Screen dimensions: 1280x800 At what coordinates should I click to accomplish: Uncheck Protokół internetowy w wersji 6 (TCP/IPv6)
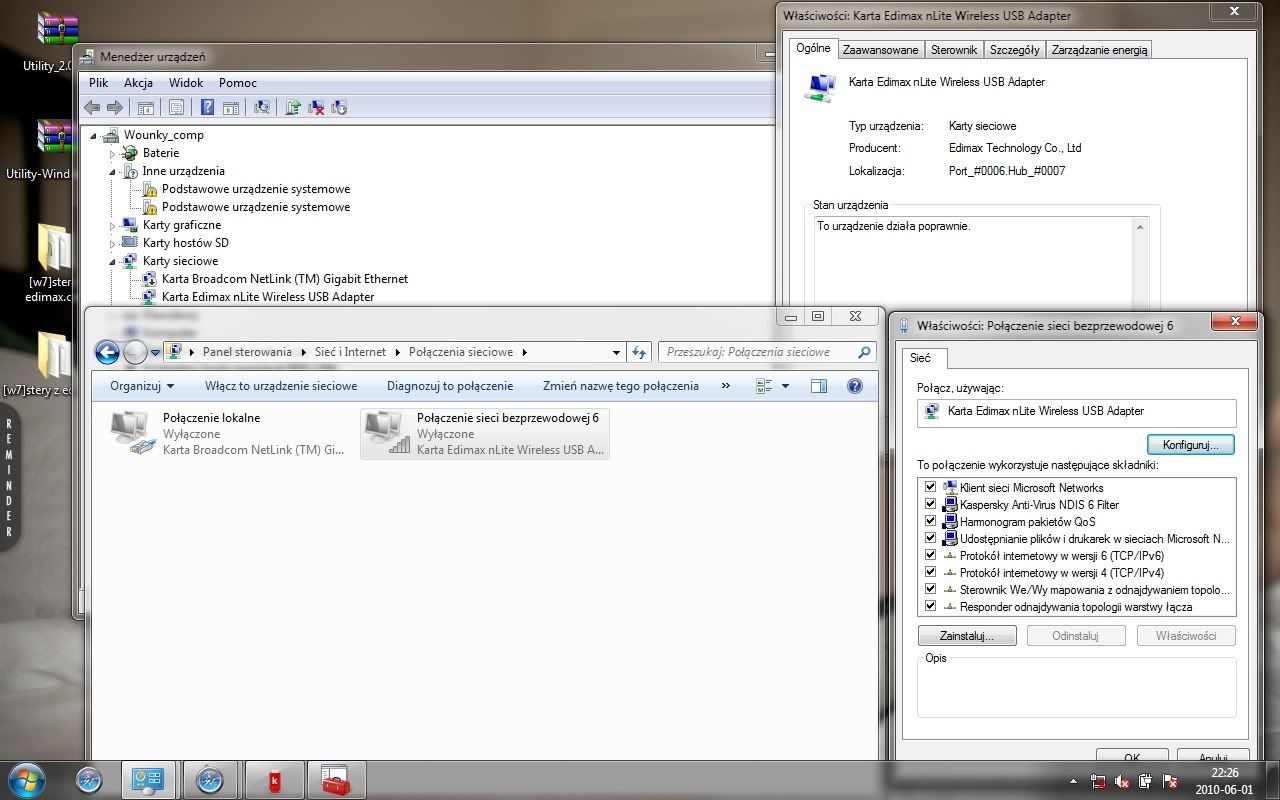tap(930, 555)
